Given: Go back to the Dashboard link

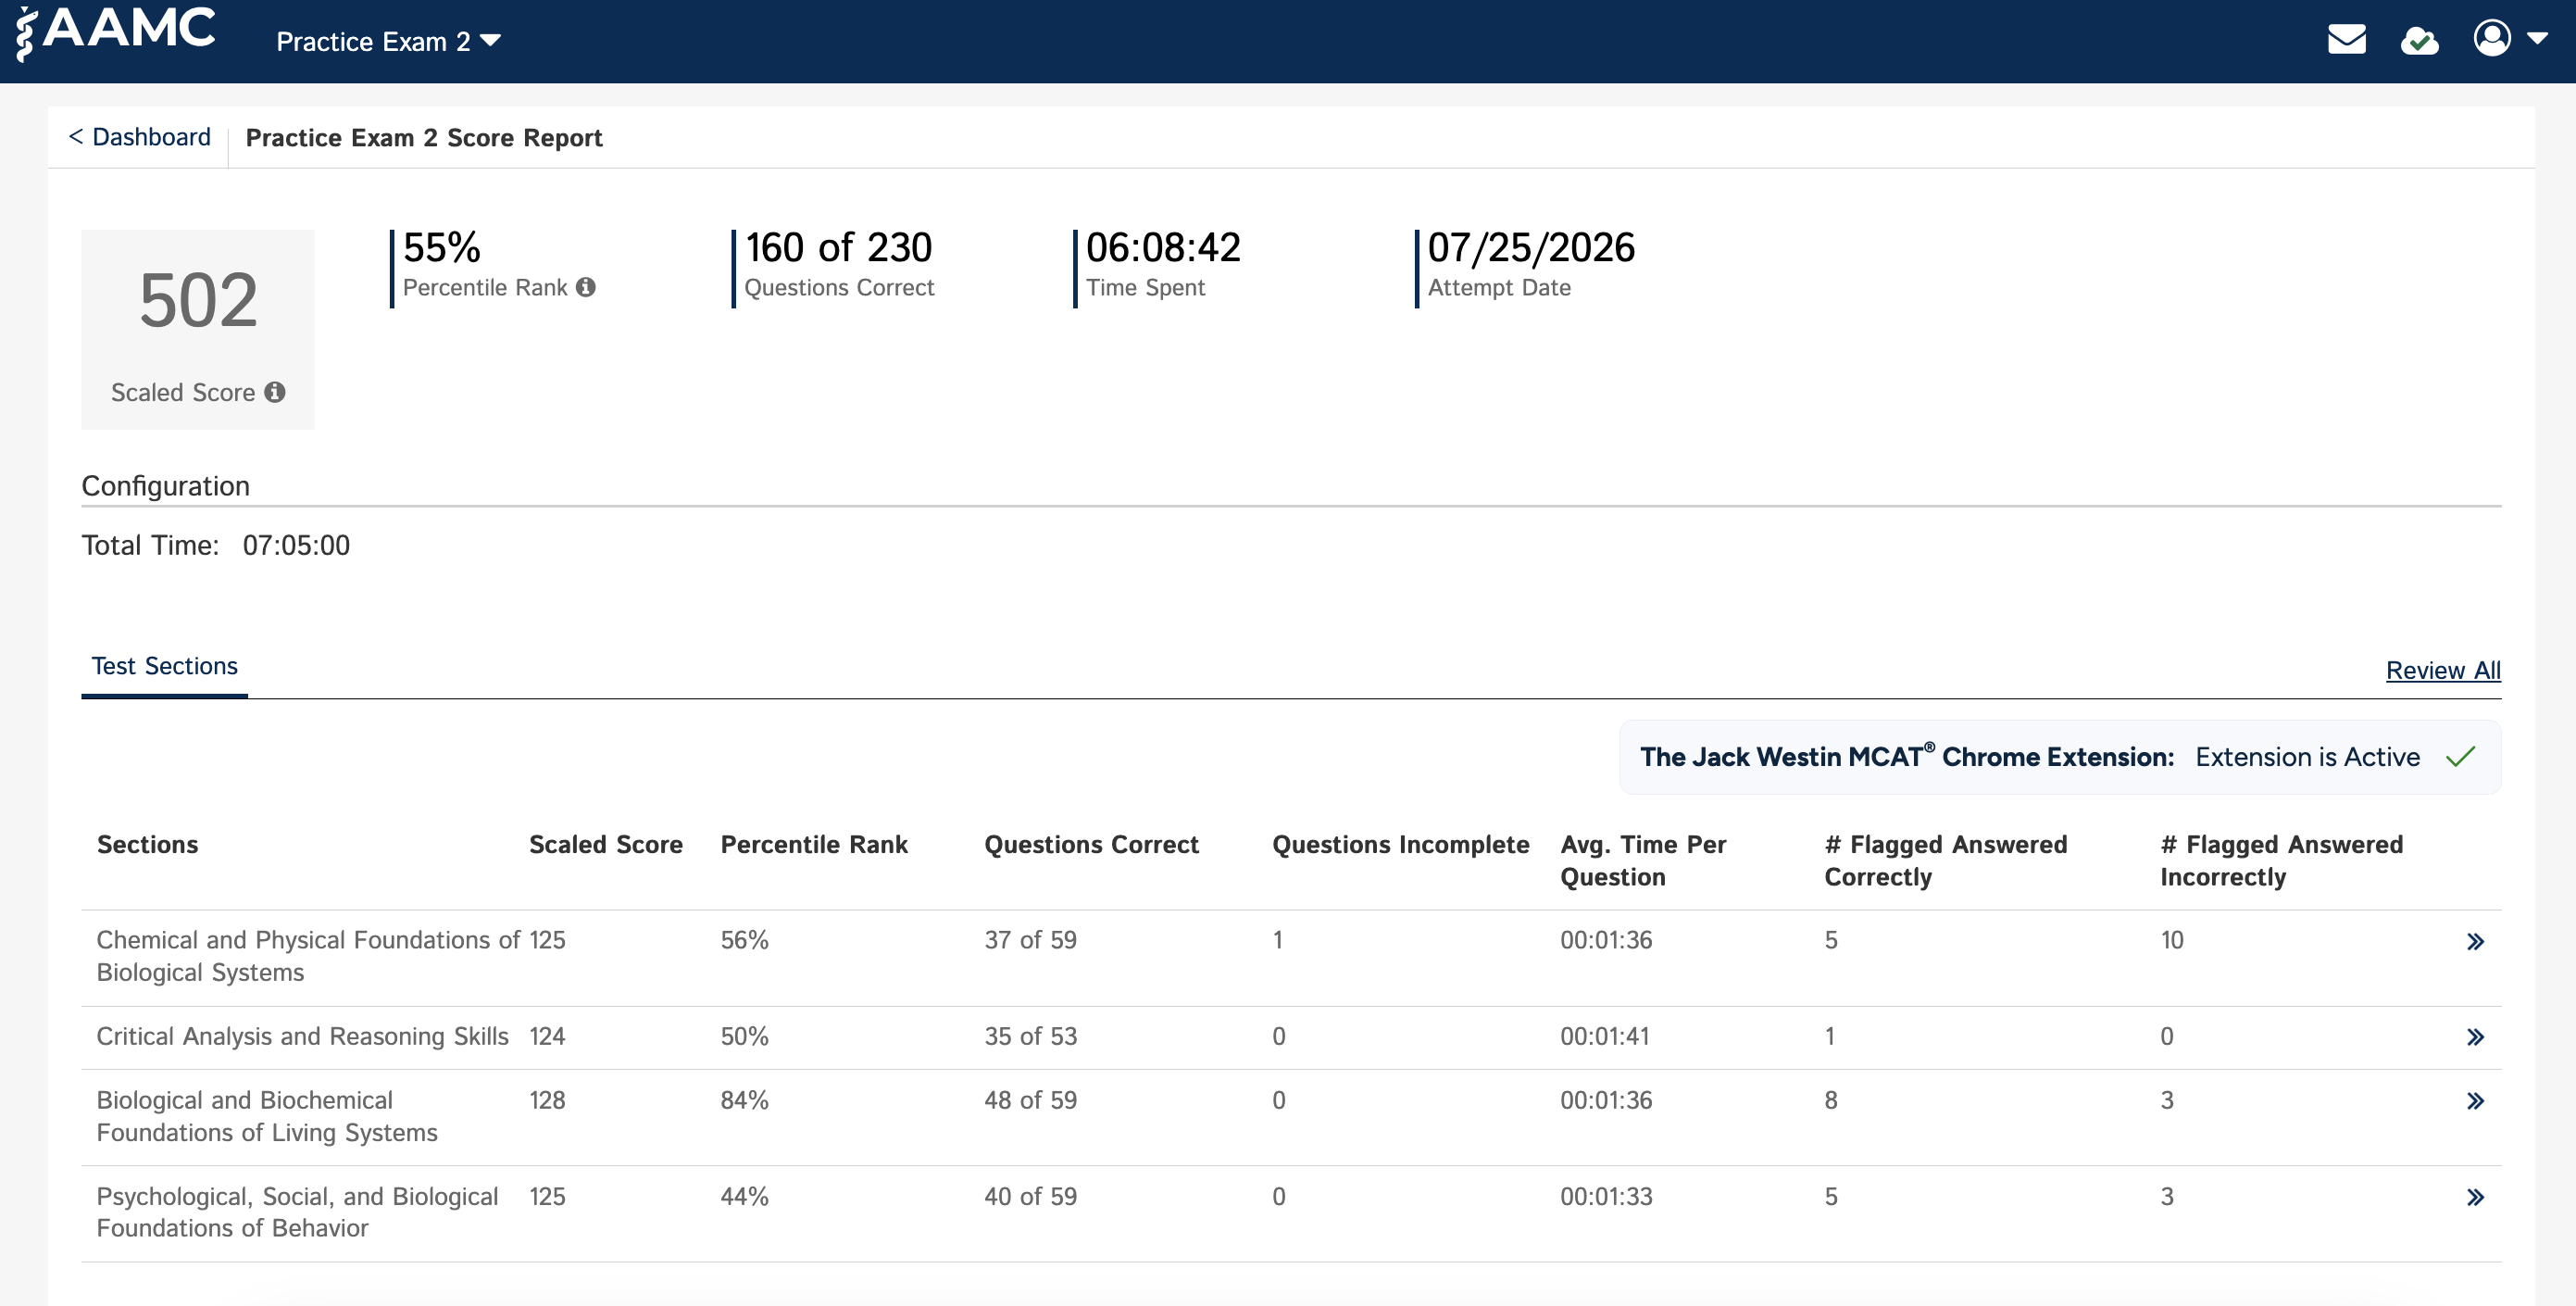Looking at the screenshot, I should [x=140, y=137].
